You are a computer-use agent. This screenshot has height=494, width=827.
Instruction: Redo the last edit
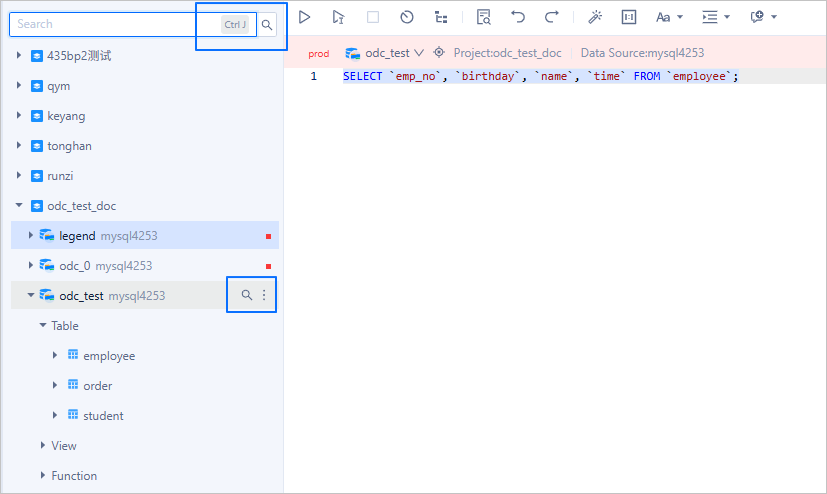[x=551, y=17]
